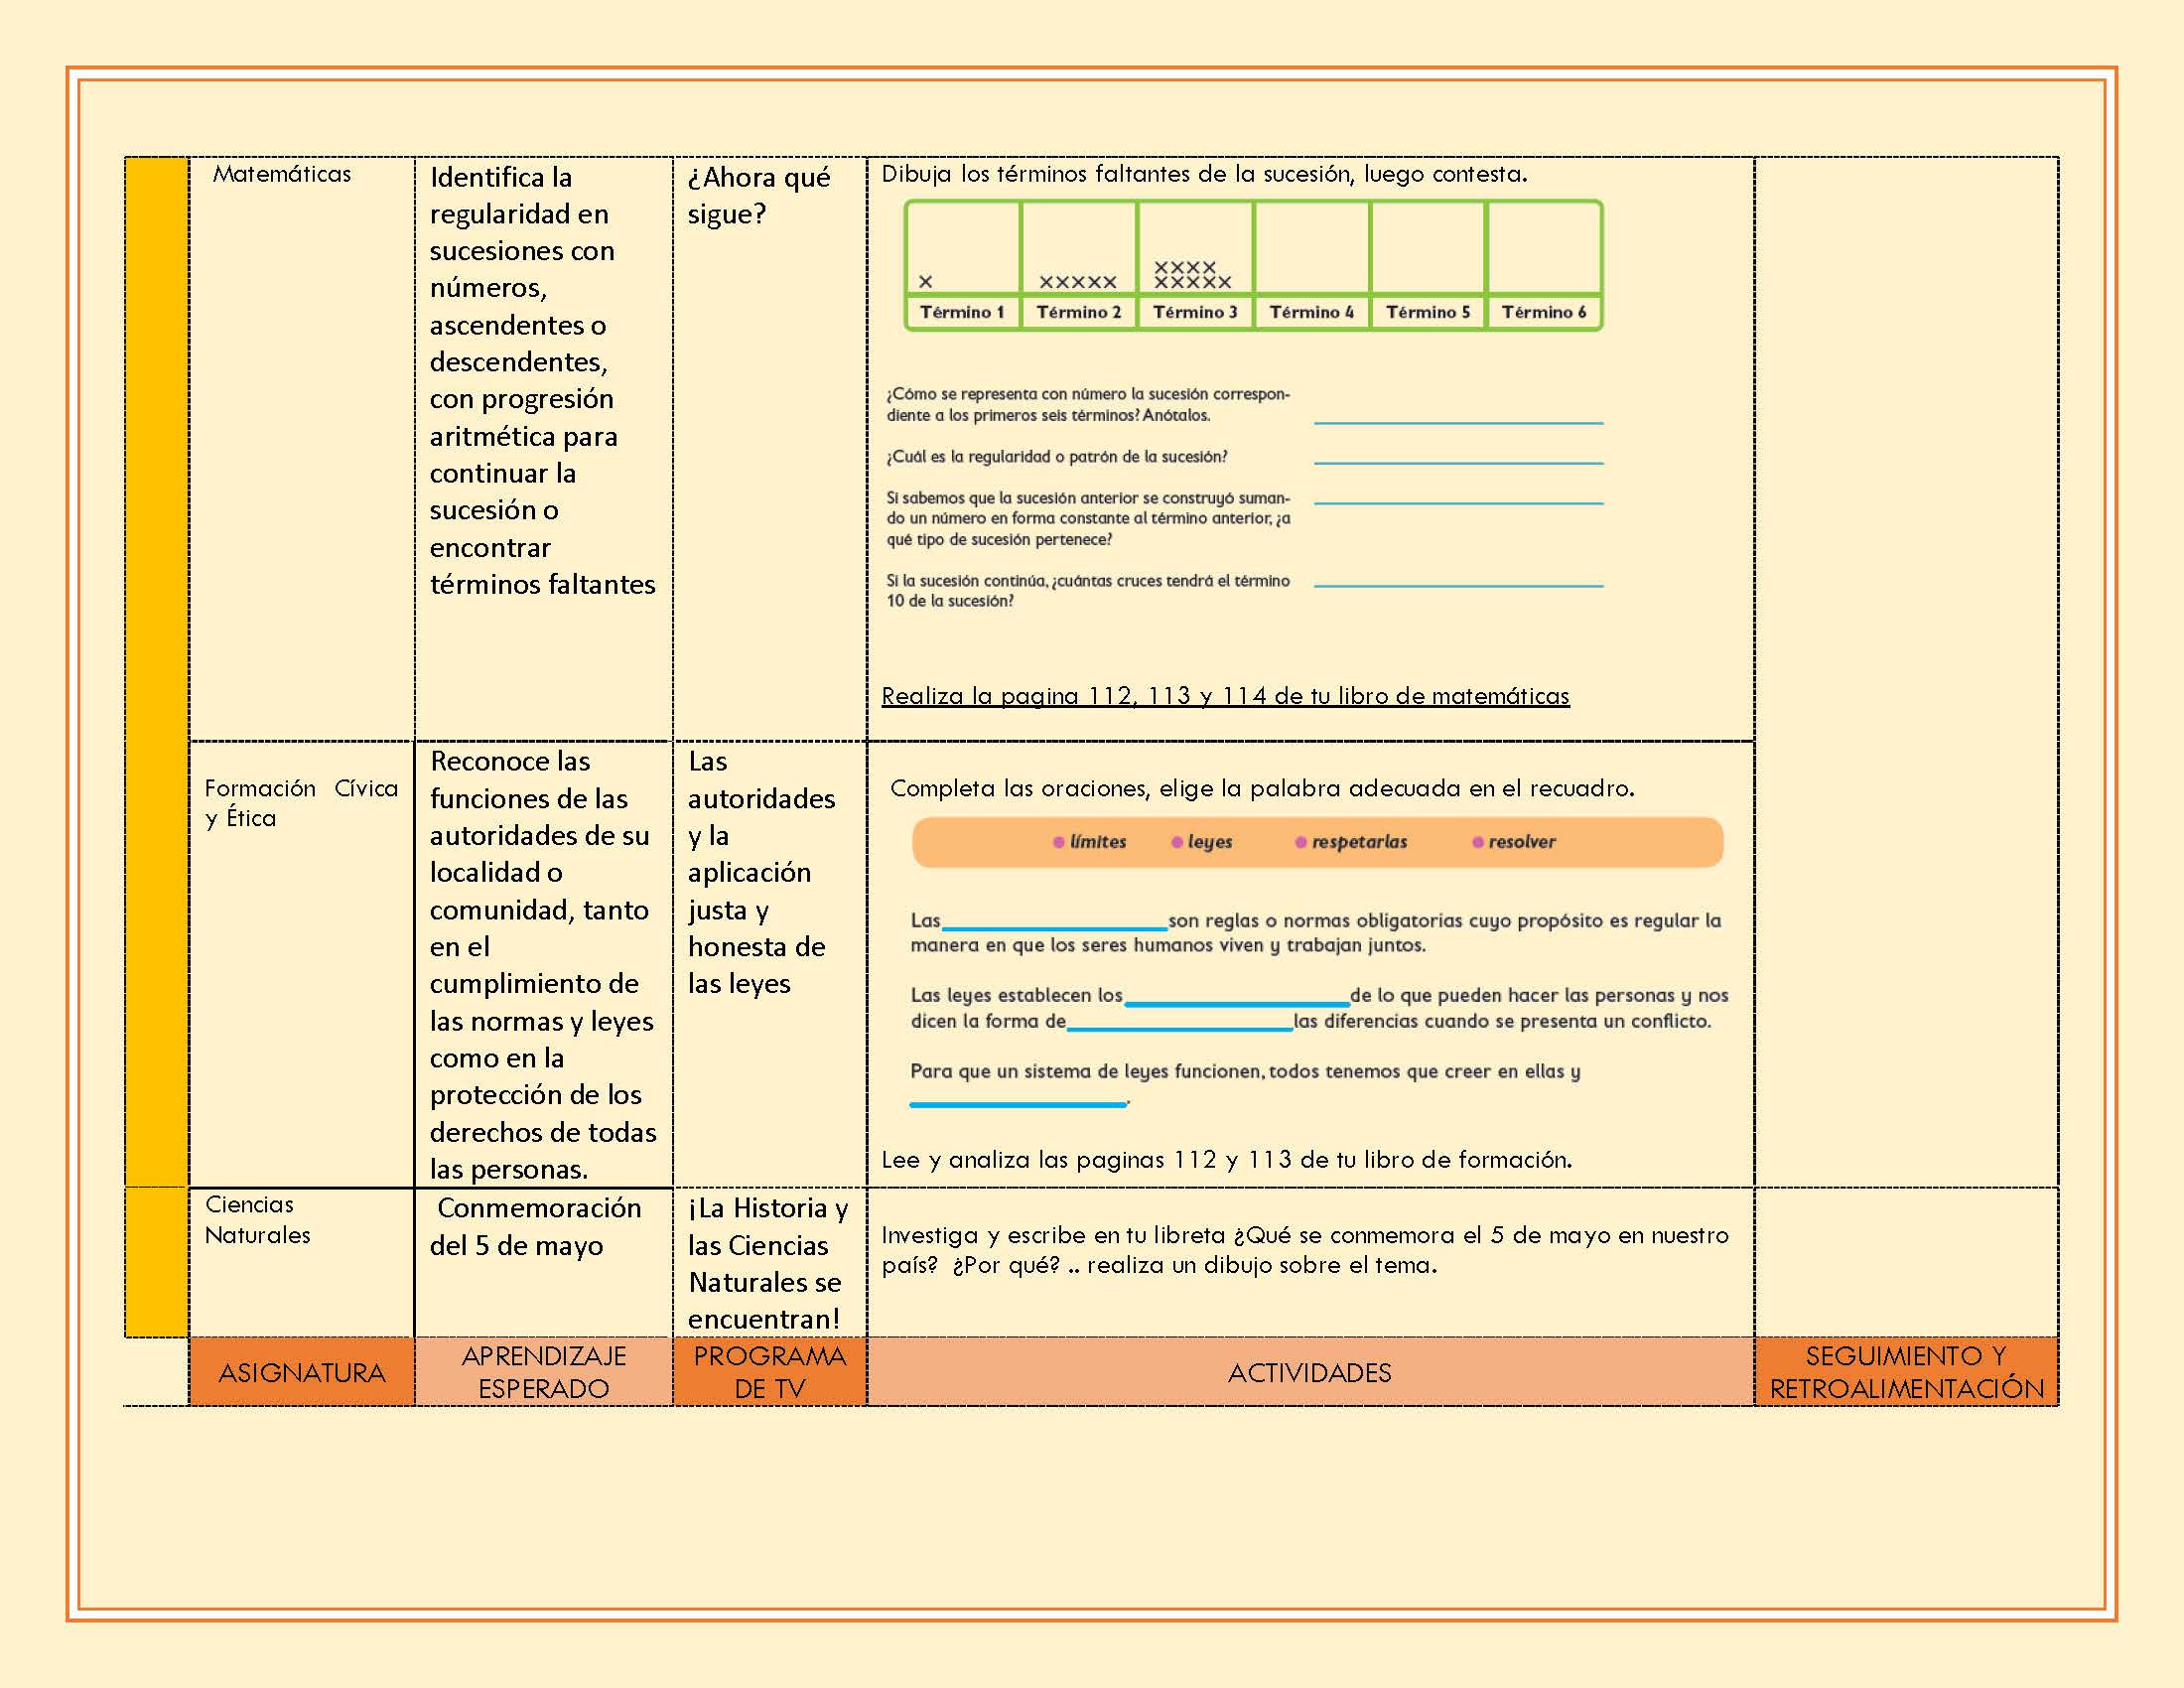
Task: Click the 'PROGRAMA DE TV' column header
Action: (x=770, y=1372)
